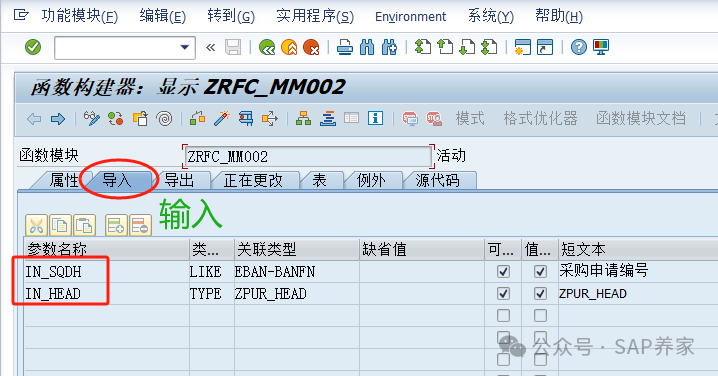Toggle pass-by-value checkbox for IN_HEAD
The width and height of the screenshot is (718, 376).
click(x=540, y=294)
